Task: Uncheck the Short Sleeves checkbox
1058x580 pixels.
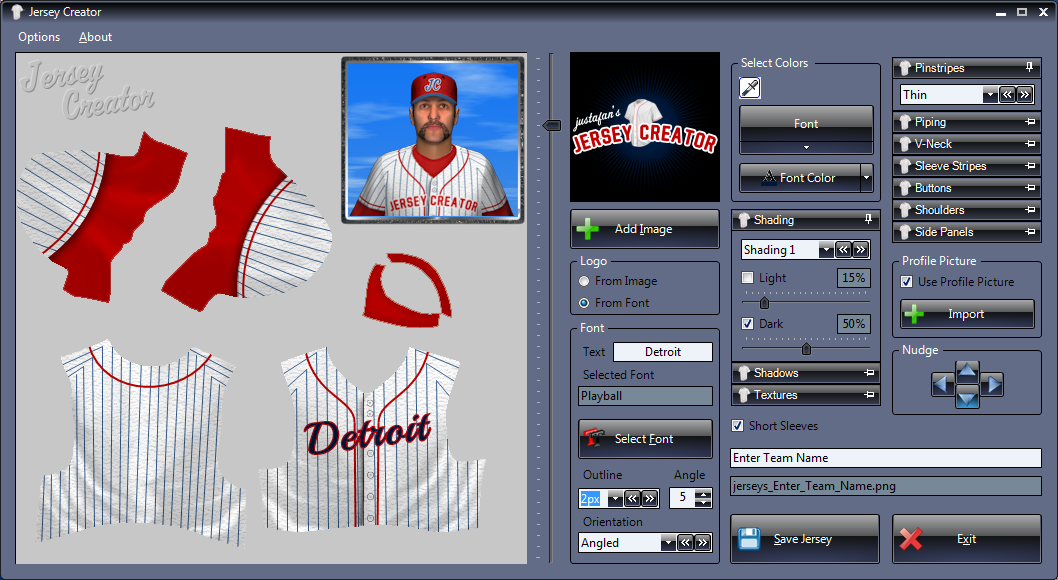Action: coord(739,426)
